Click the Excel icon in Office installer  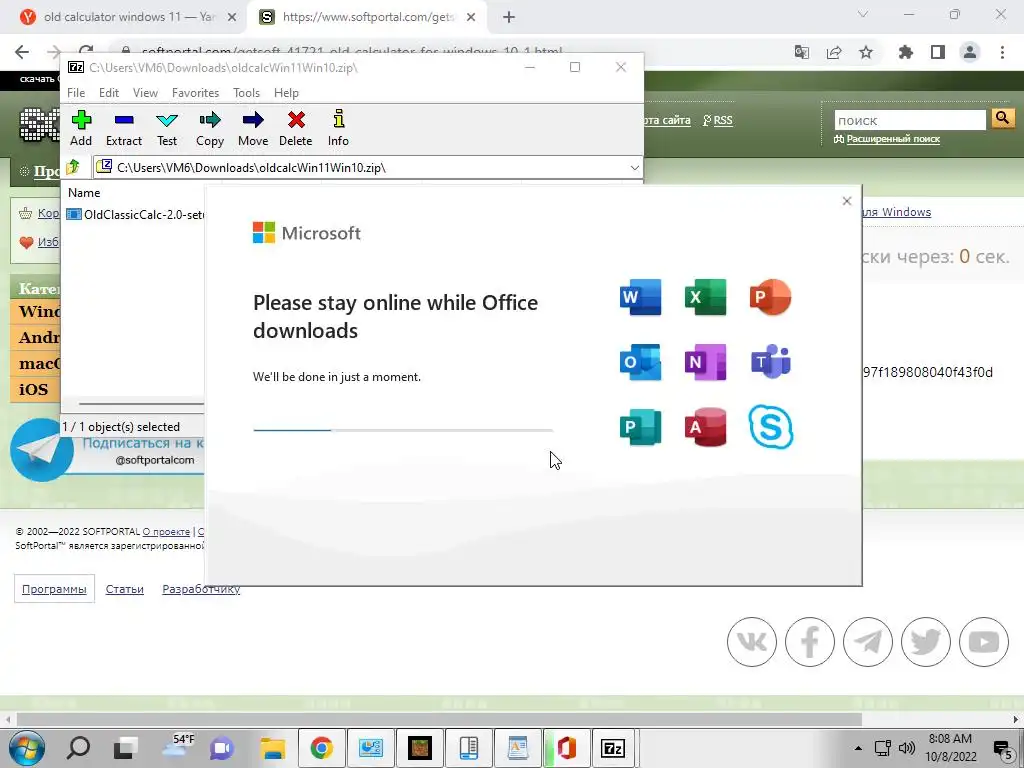click(705, 296)
